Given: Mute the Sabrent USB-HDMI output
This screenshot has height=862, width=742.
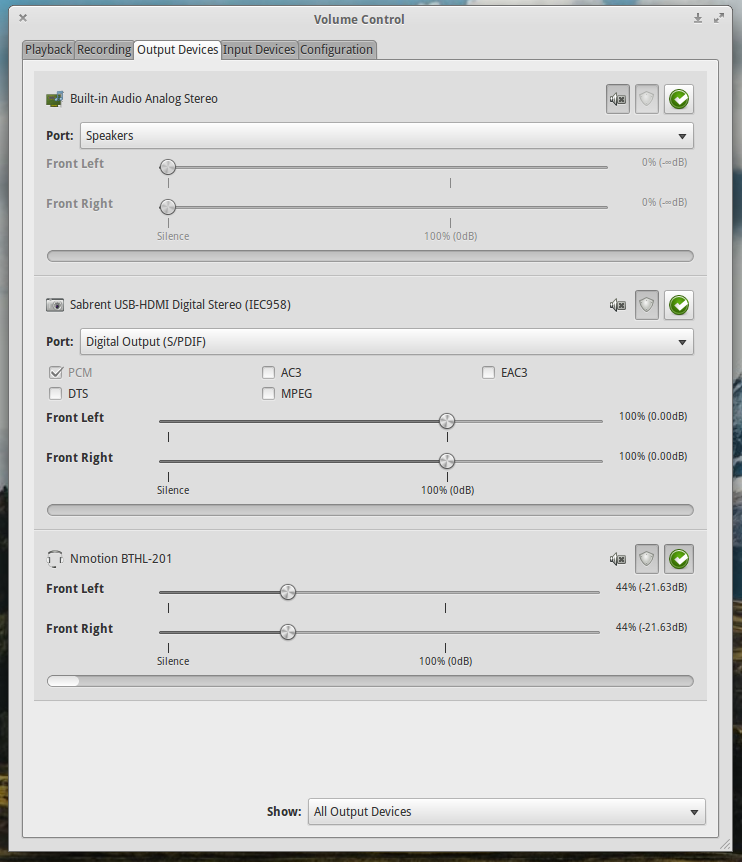Looking at the screenshot, I should 618,305.
